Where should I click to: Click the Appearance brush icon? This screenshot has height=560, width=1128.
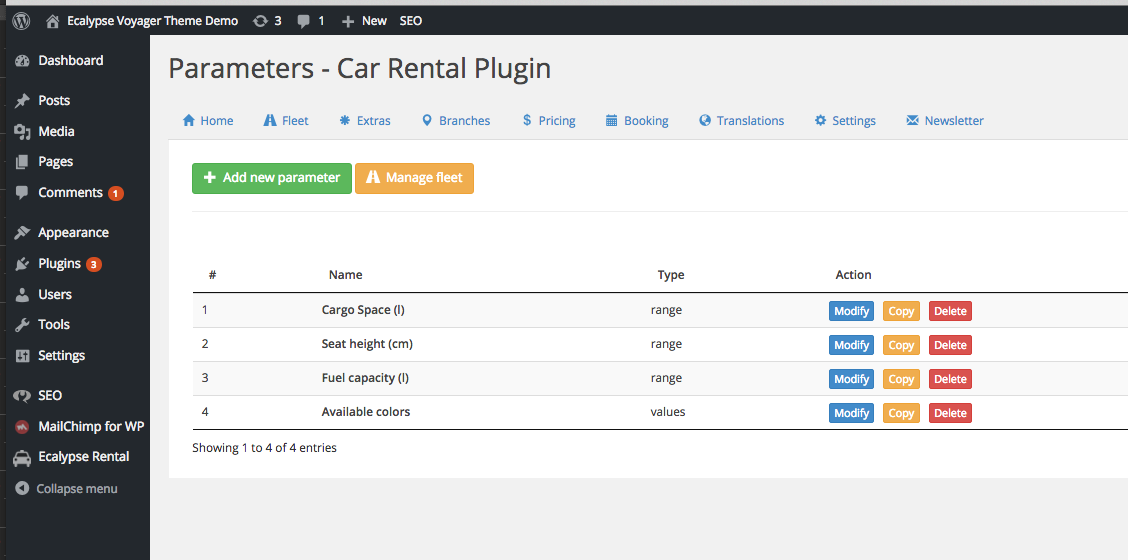(22, 233)
